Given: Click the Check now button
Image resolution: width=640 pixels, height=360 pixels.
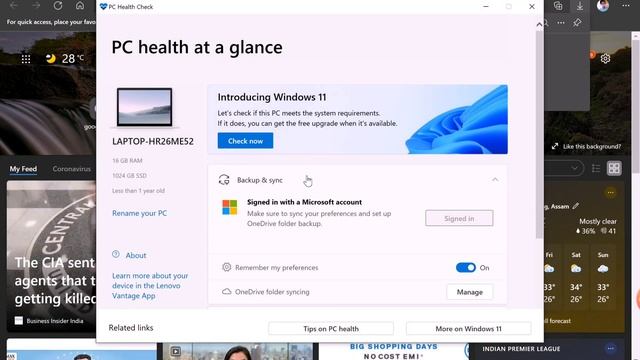Looking at the screenshot, I should pyautogui.click(x=245, y=141).
